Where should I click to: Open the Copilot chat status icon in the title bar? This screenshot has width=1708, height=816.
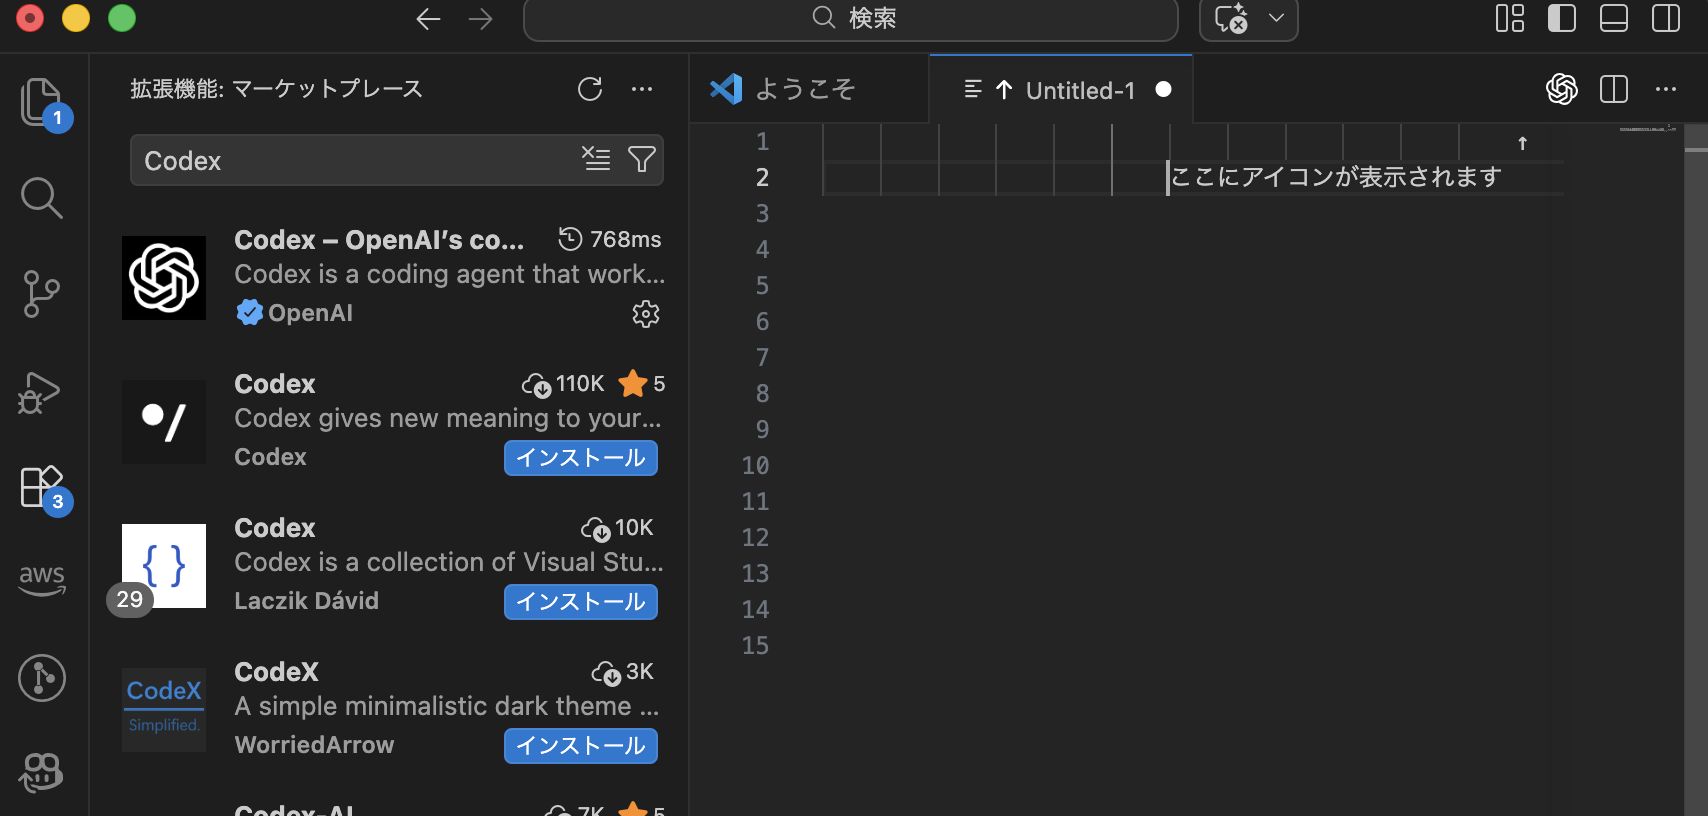click(x=1231, y=18)
